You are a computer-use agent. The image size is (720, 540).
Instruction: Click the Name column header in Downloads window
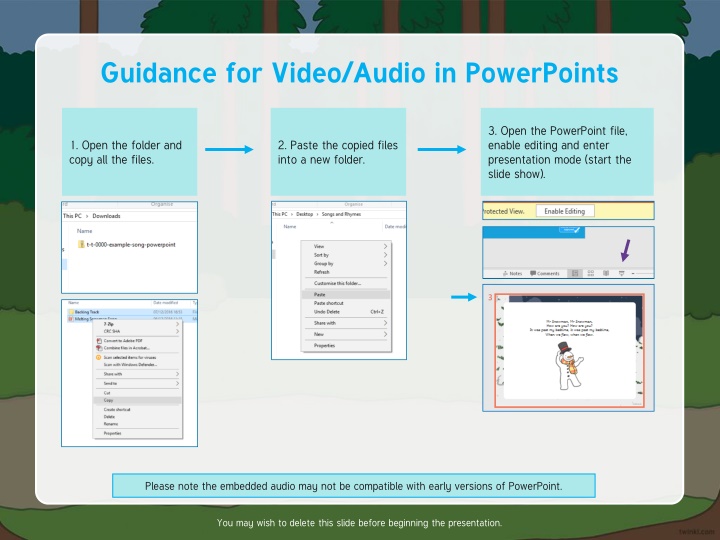[84, 231]
